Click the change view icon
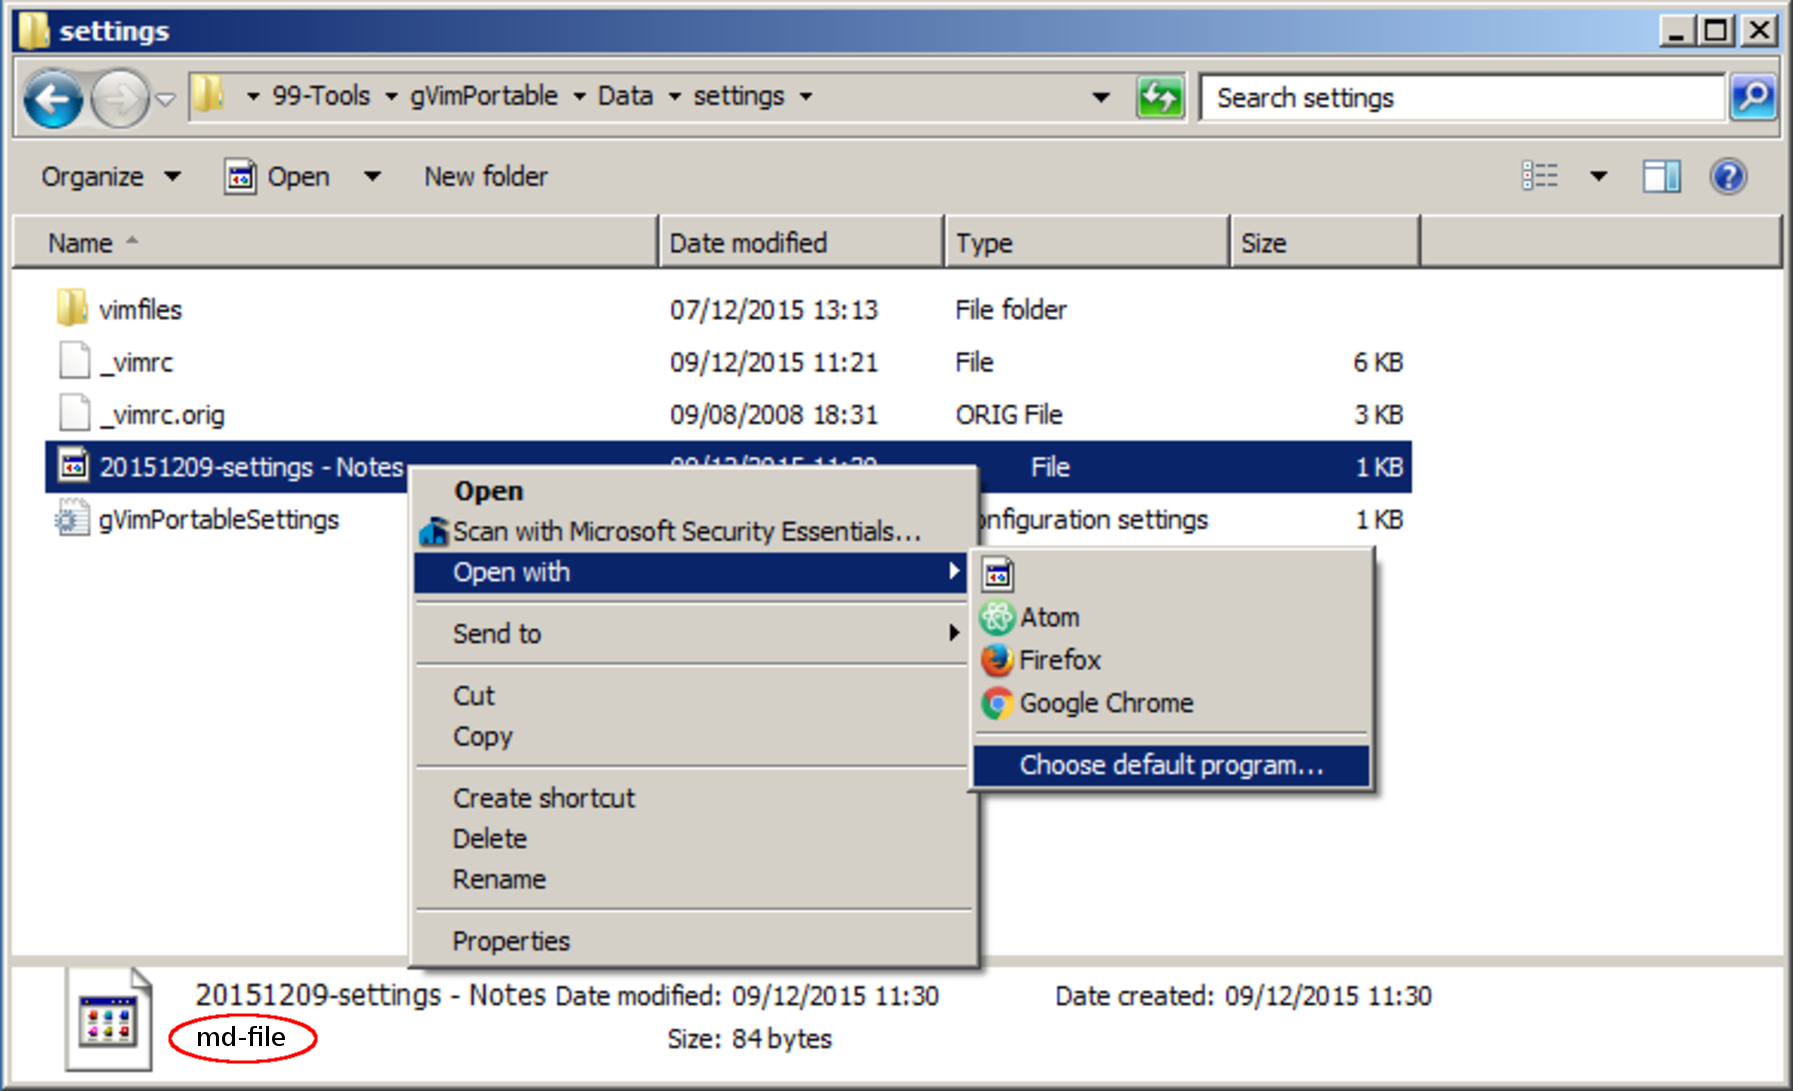 point(1540,177)
